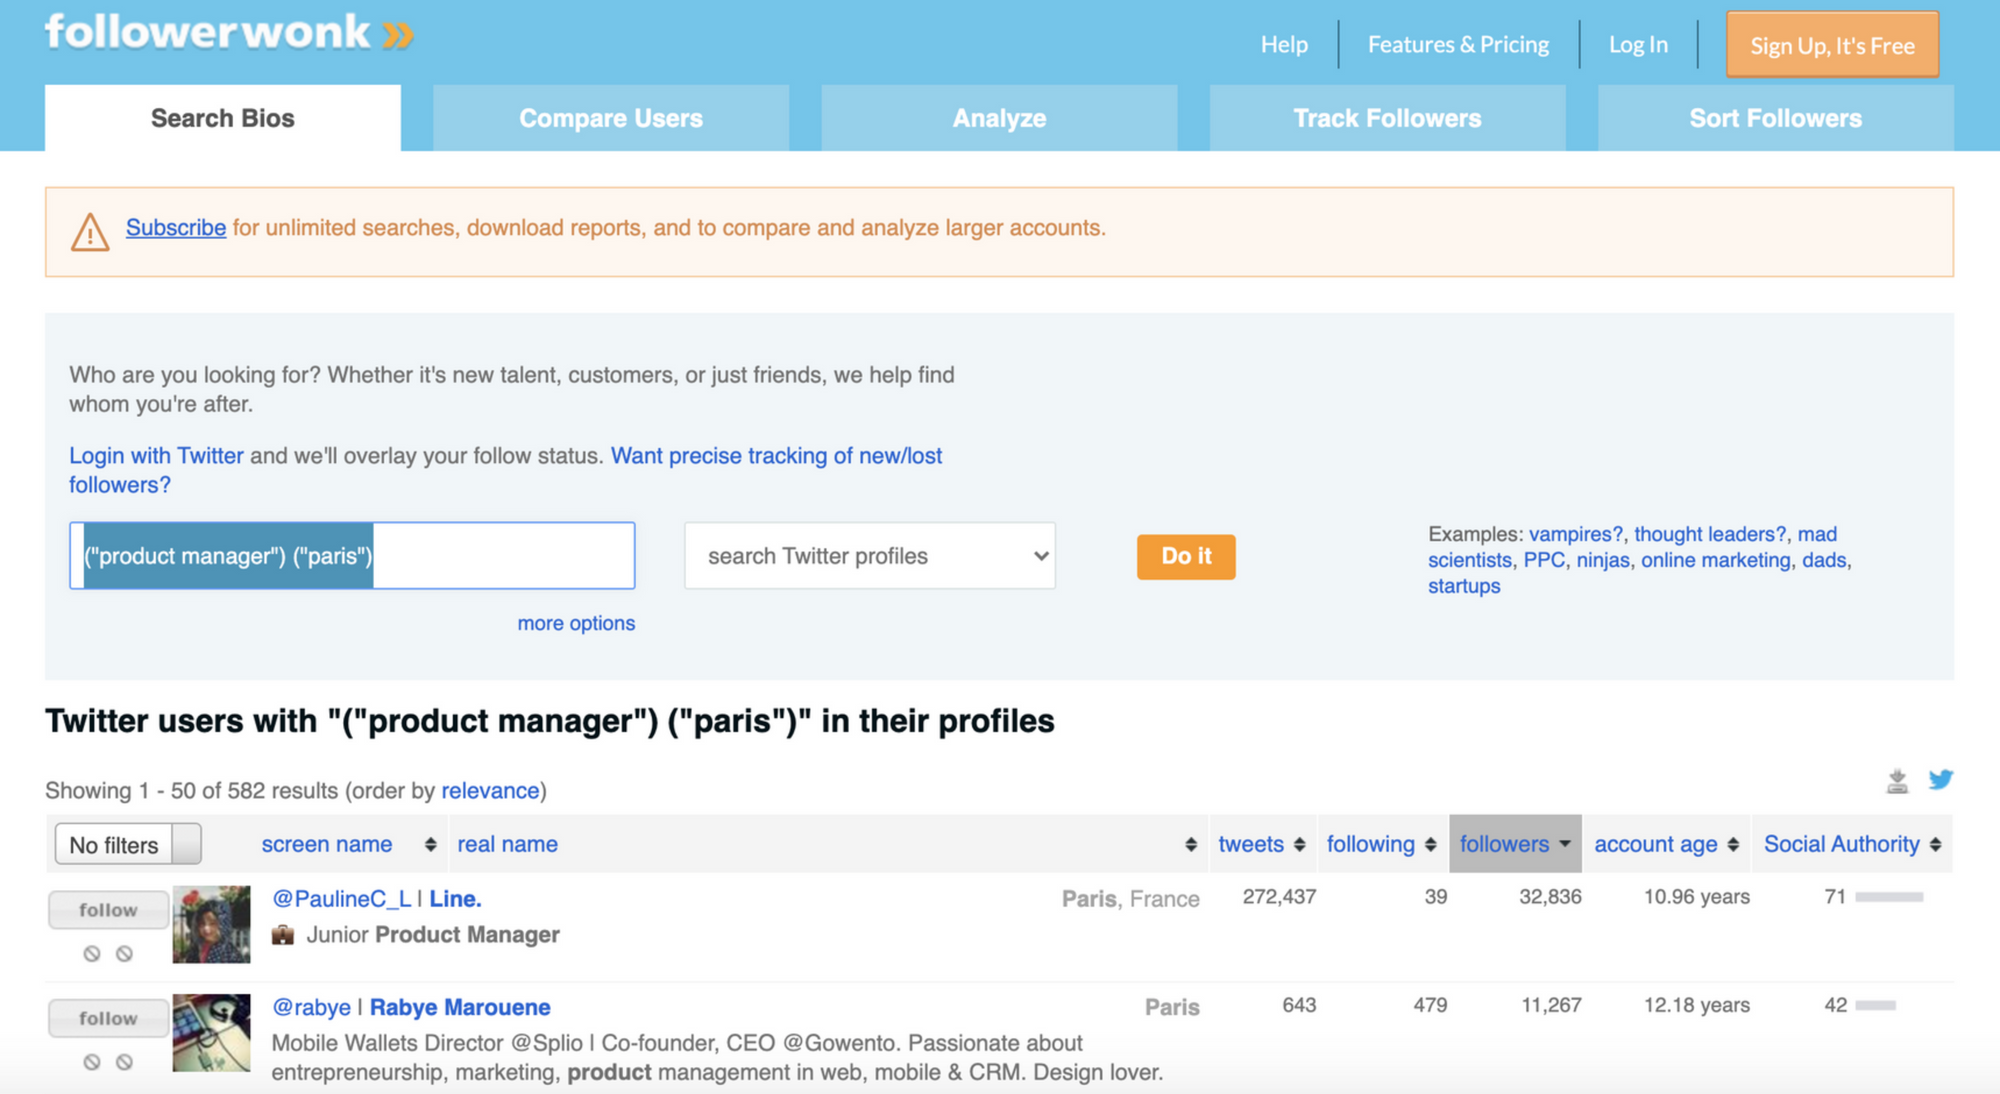Viewport: 2000px width, 1094px height.
Task: Click the Subscribe link in banner
Action: click(x=176, y=228)
